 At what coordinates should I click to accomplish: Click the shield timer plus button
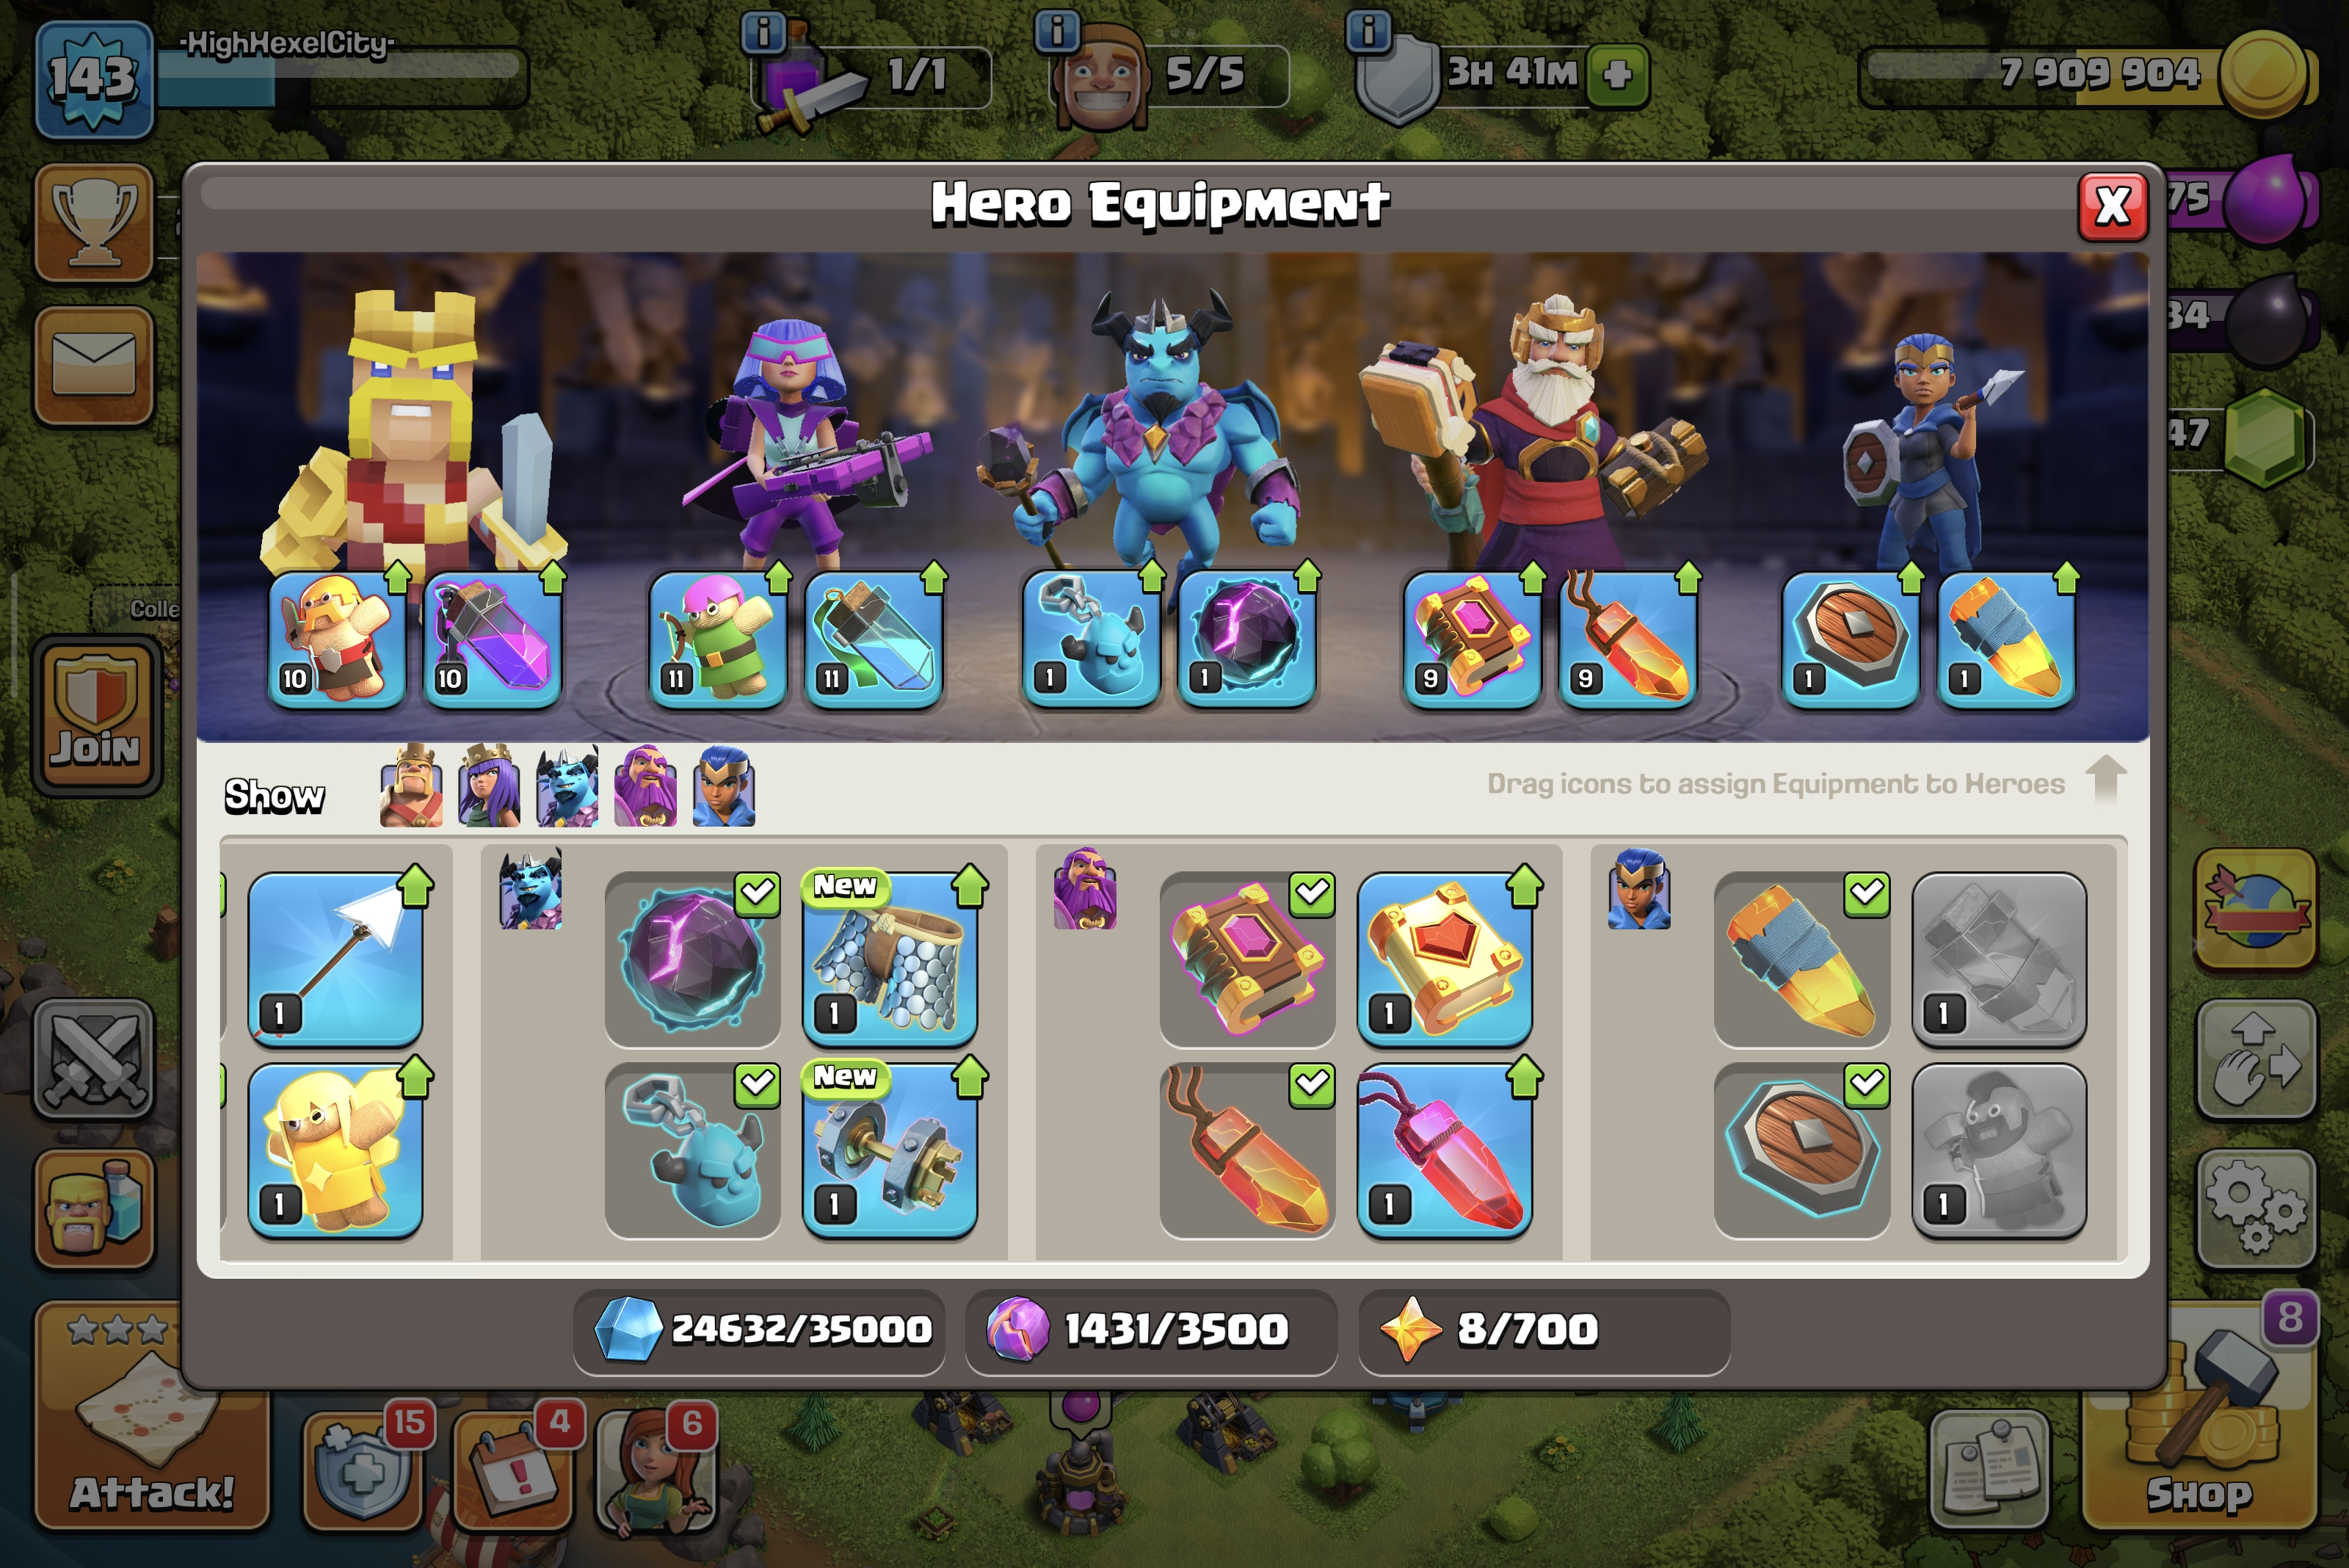[1617, 74]
